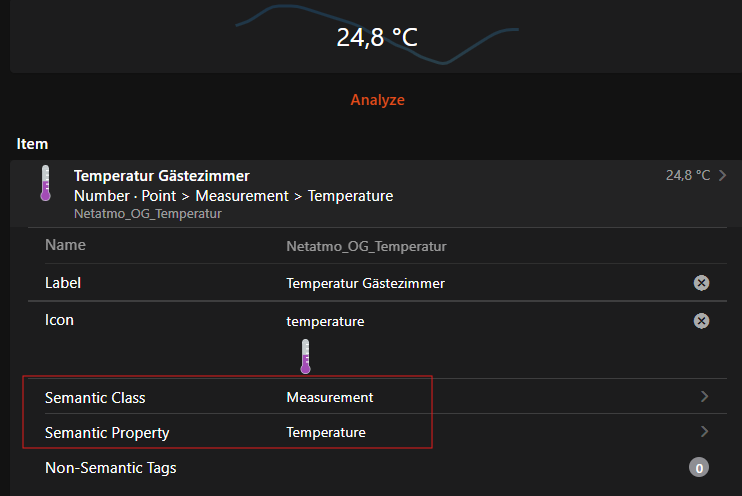This screenshot has width=742, height=496.
Task: Open the Non-Semantic Tags row
Action: point(377,468)
